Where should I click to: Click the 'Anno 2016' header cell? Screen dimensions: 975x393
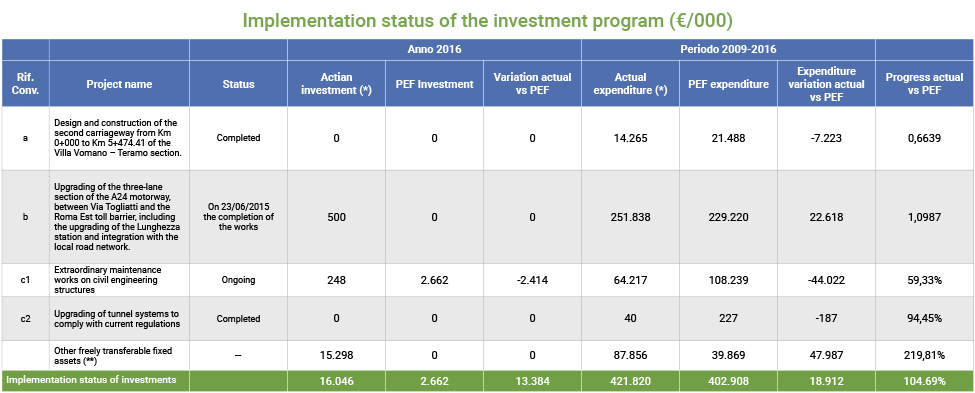434,49
